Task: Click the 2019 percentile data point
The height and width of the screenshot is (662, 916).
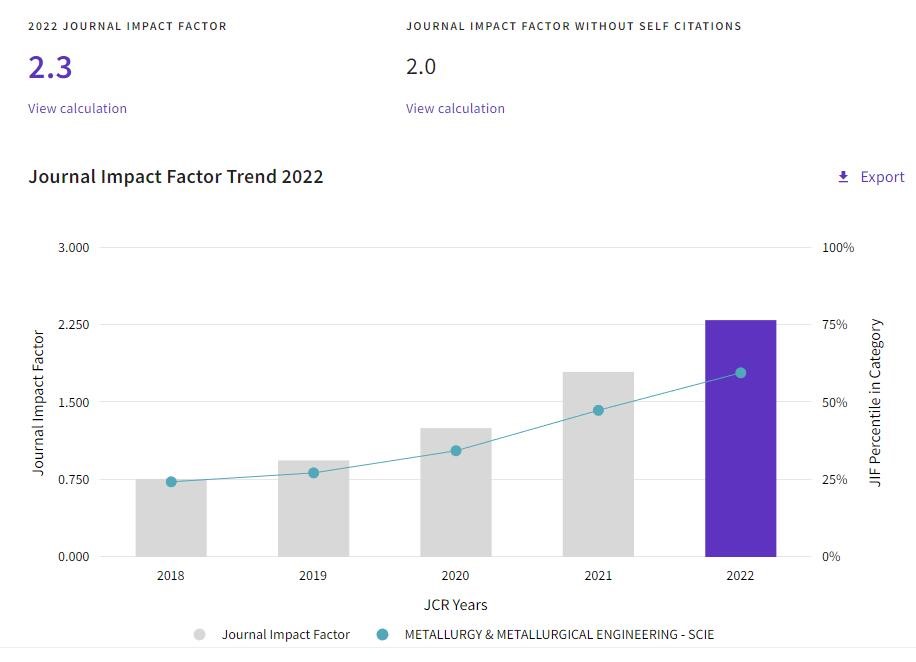Action: [x=313, y=473]
